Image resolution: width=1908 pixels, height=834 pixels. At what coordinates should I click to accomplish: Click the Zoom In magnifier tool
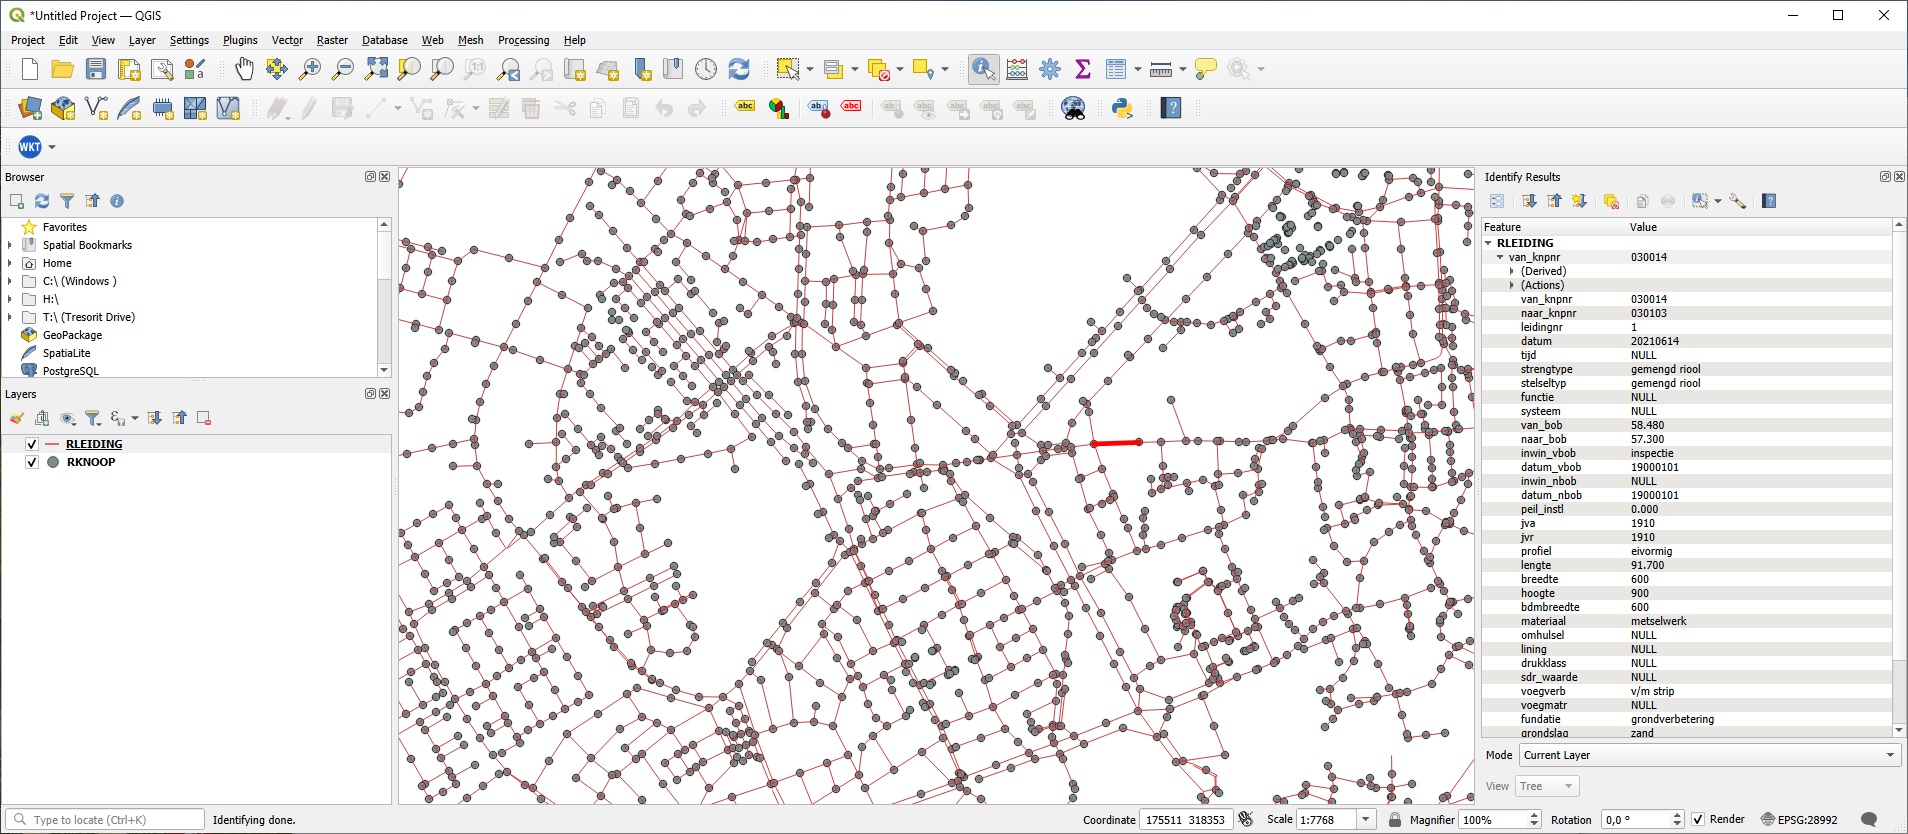tap(310, 69)
